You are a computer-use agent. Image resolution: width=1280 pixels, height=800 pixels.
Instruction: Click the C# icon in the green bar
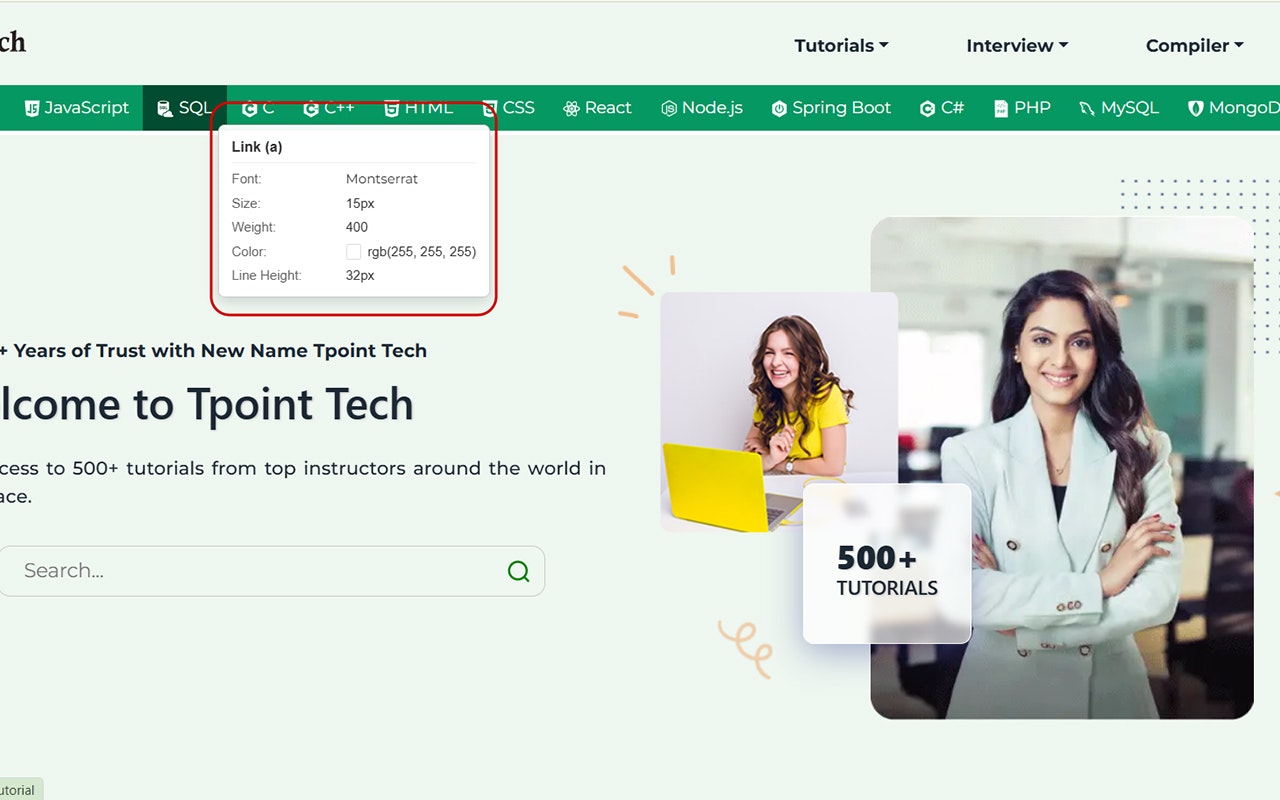click(927, 108)
